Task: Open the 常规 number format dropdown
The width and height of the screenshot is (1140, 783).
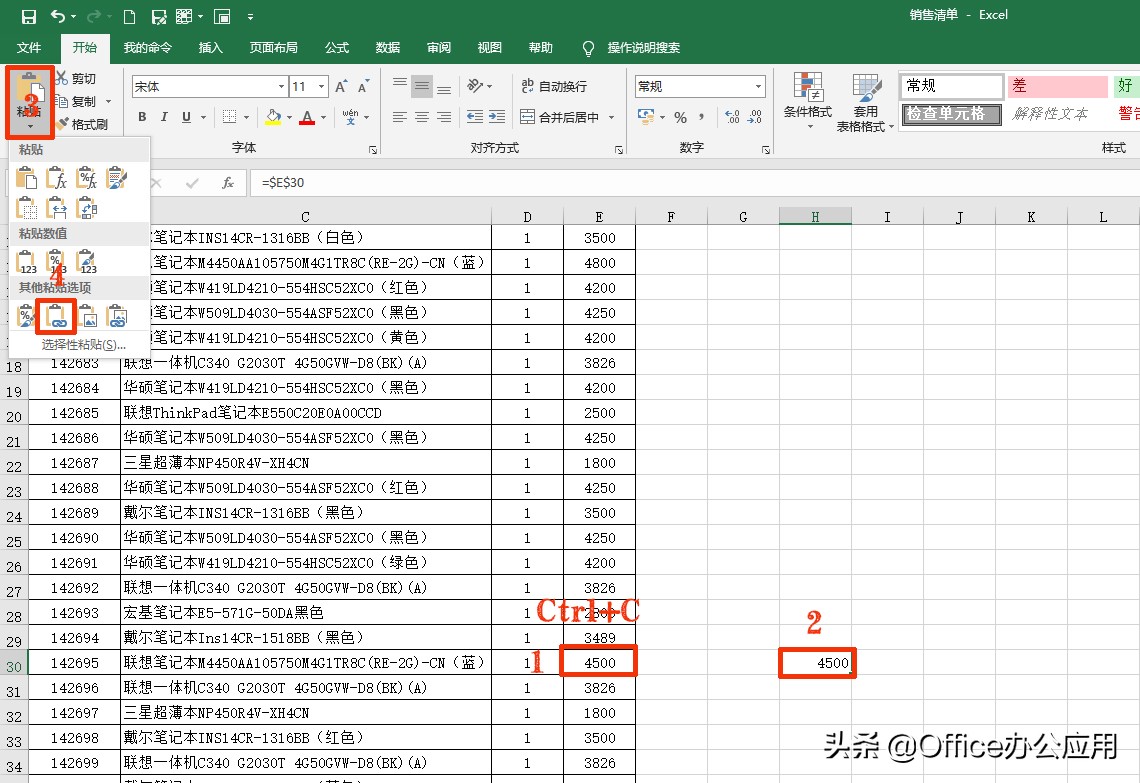Action: point(758,87)
